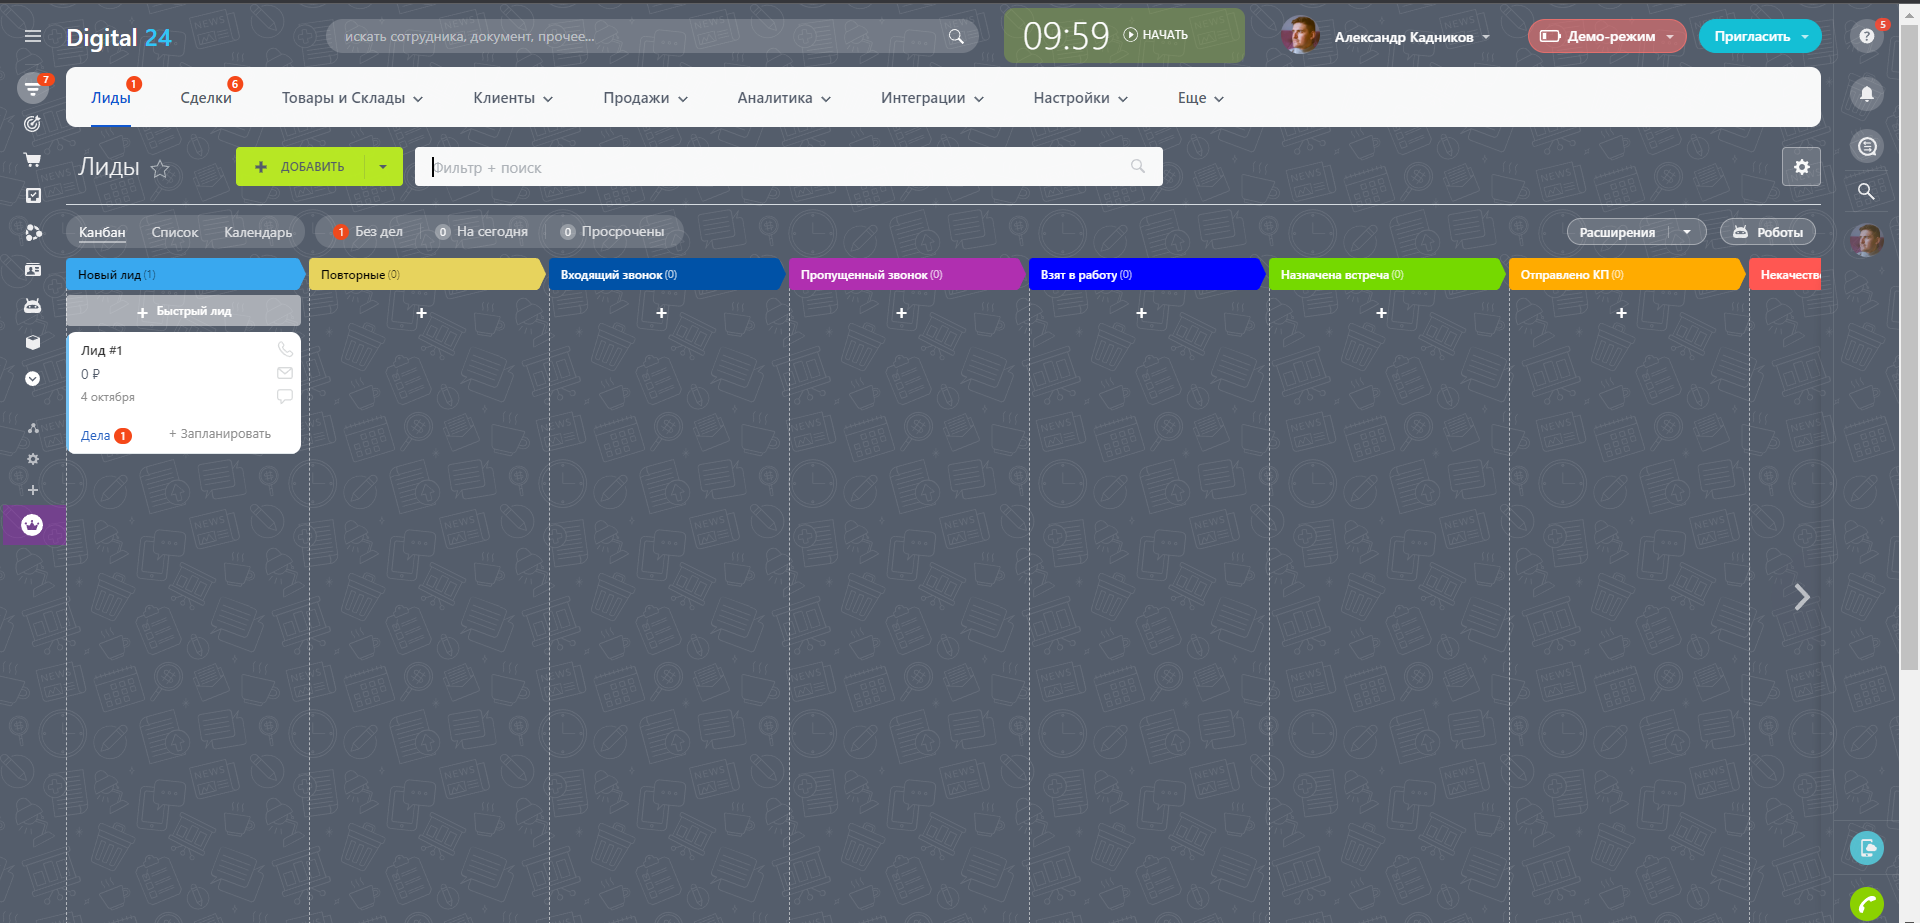
Task: Expand the Еще menu
Action: 1200,98
